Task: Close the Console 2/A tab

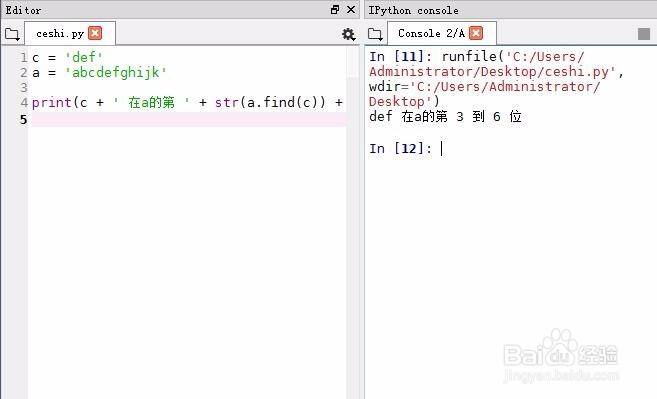Action: click(476, 33)
